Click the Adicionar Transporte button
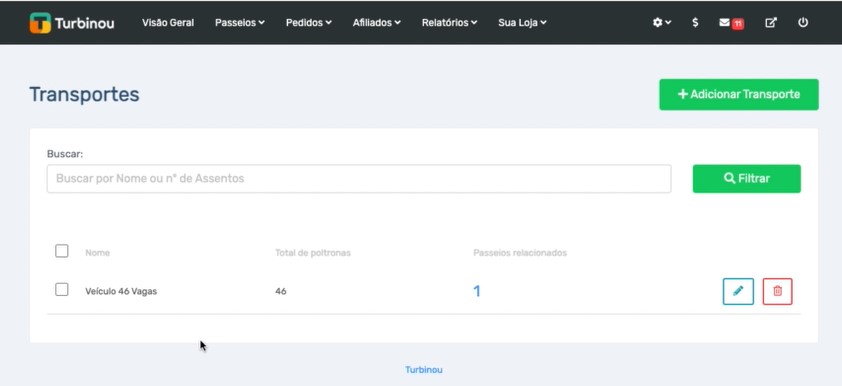 click(739, 94)
